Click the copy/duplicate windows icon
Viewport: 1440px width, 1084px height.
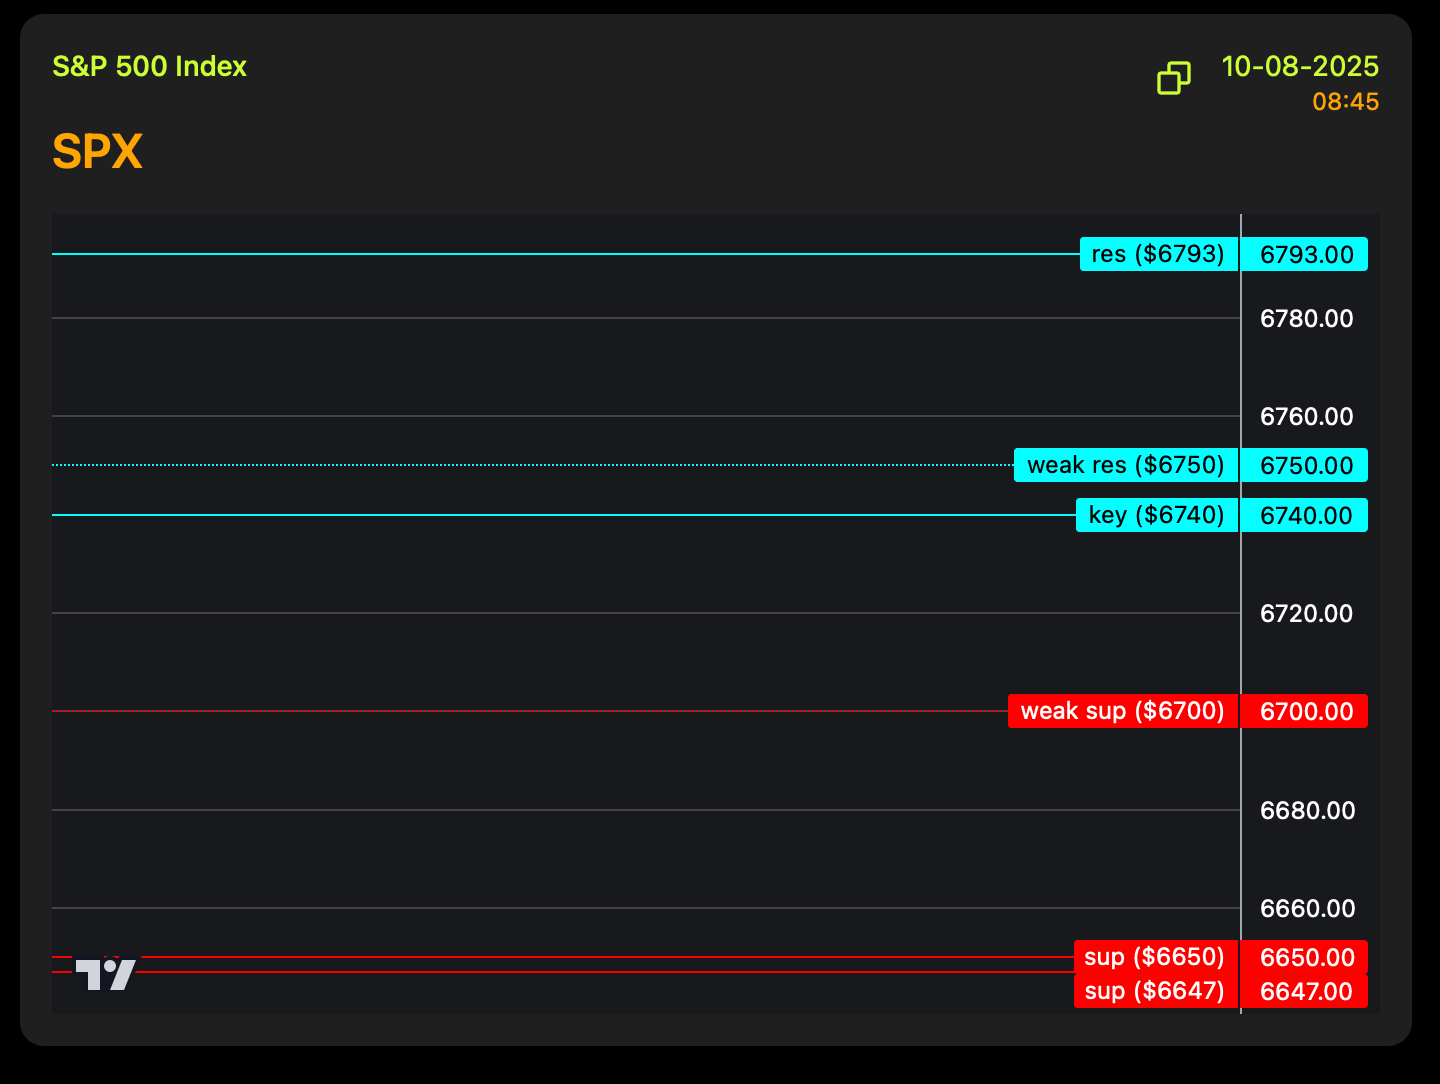(1174, 78)
